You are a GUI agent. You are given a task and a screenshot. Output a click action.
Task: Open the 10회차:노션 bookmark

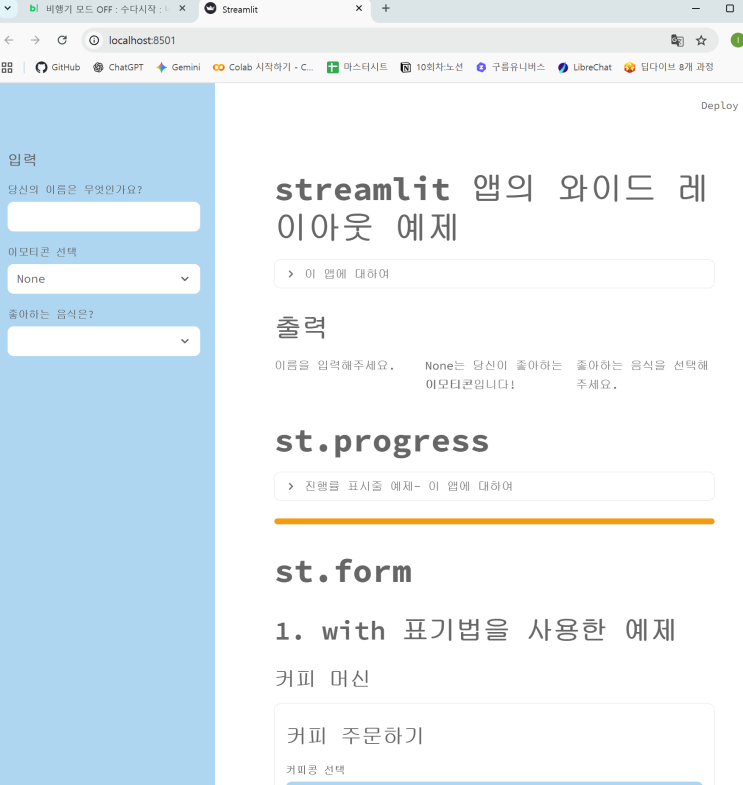coord(432,67)
